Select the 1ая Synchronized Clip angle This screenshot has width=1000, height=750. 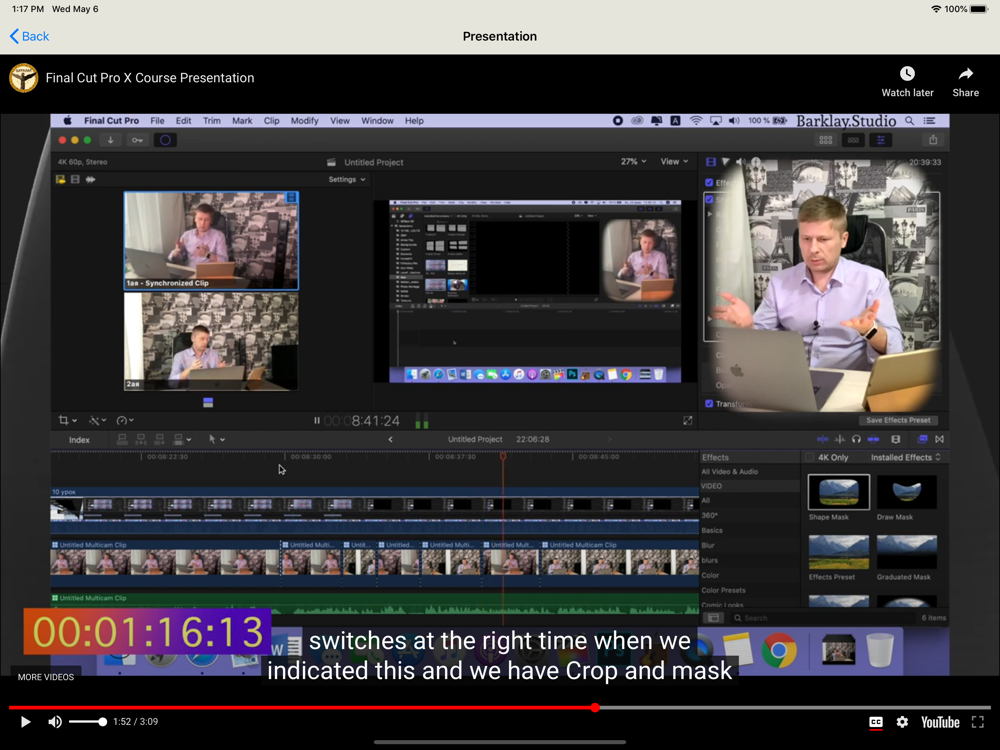coord(211,240)
